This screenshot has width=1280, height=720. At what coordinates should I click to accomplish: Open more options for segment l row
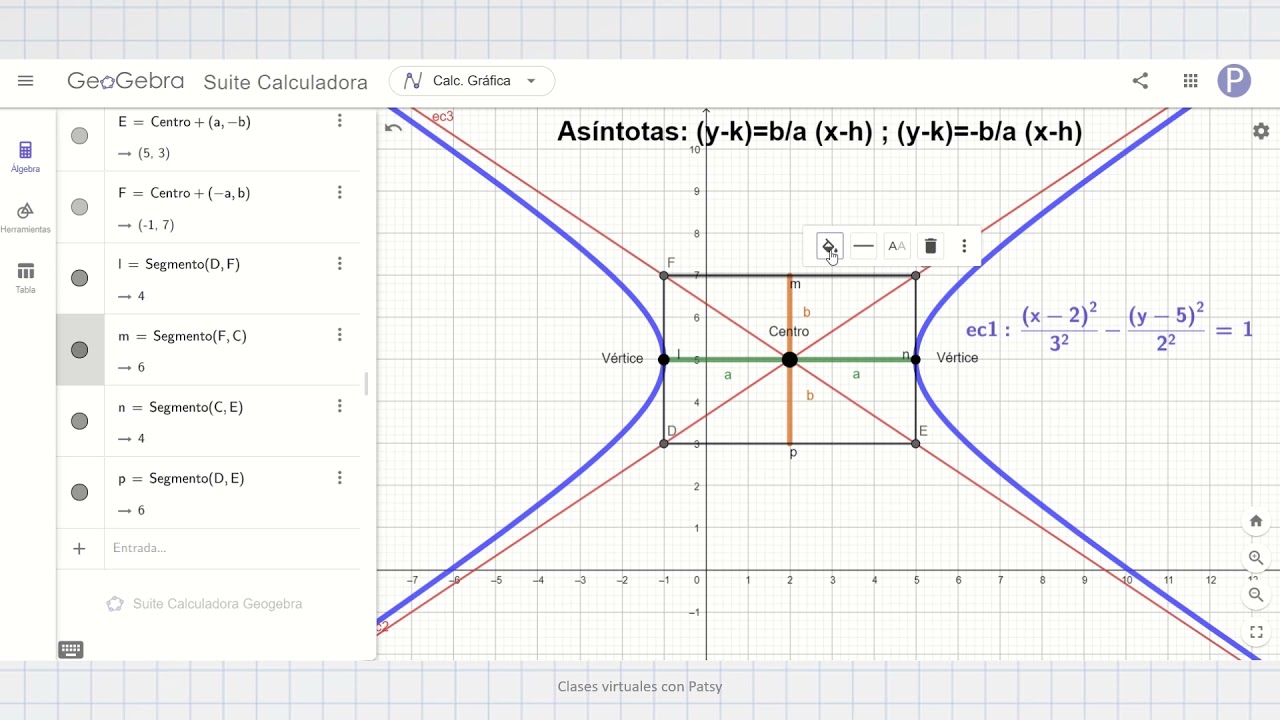click(x=340, y=264)
